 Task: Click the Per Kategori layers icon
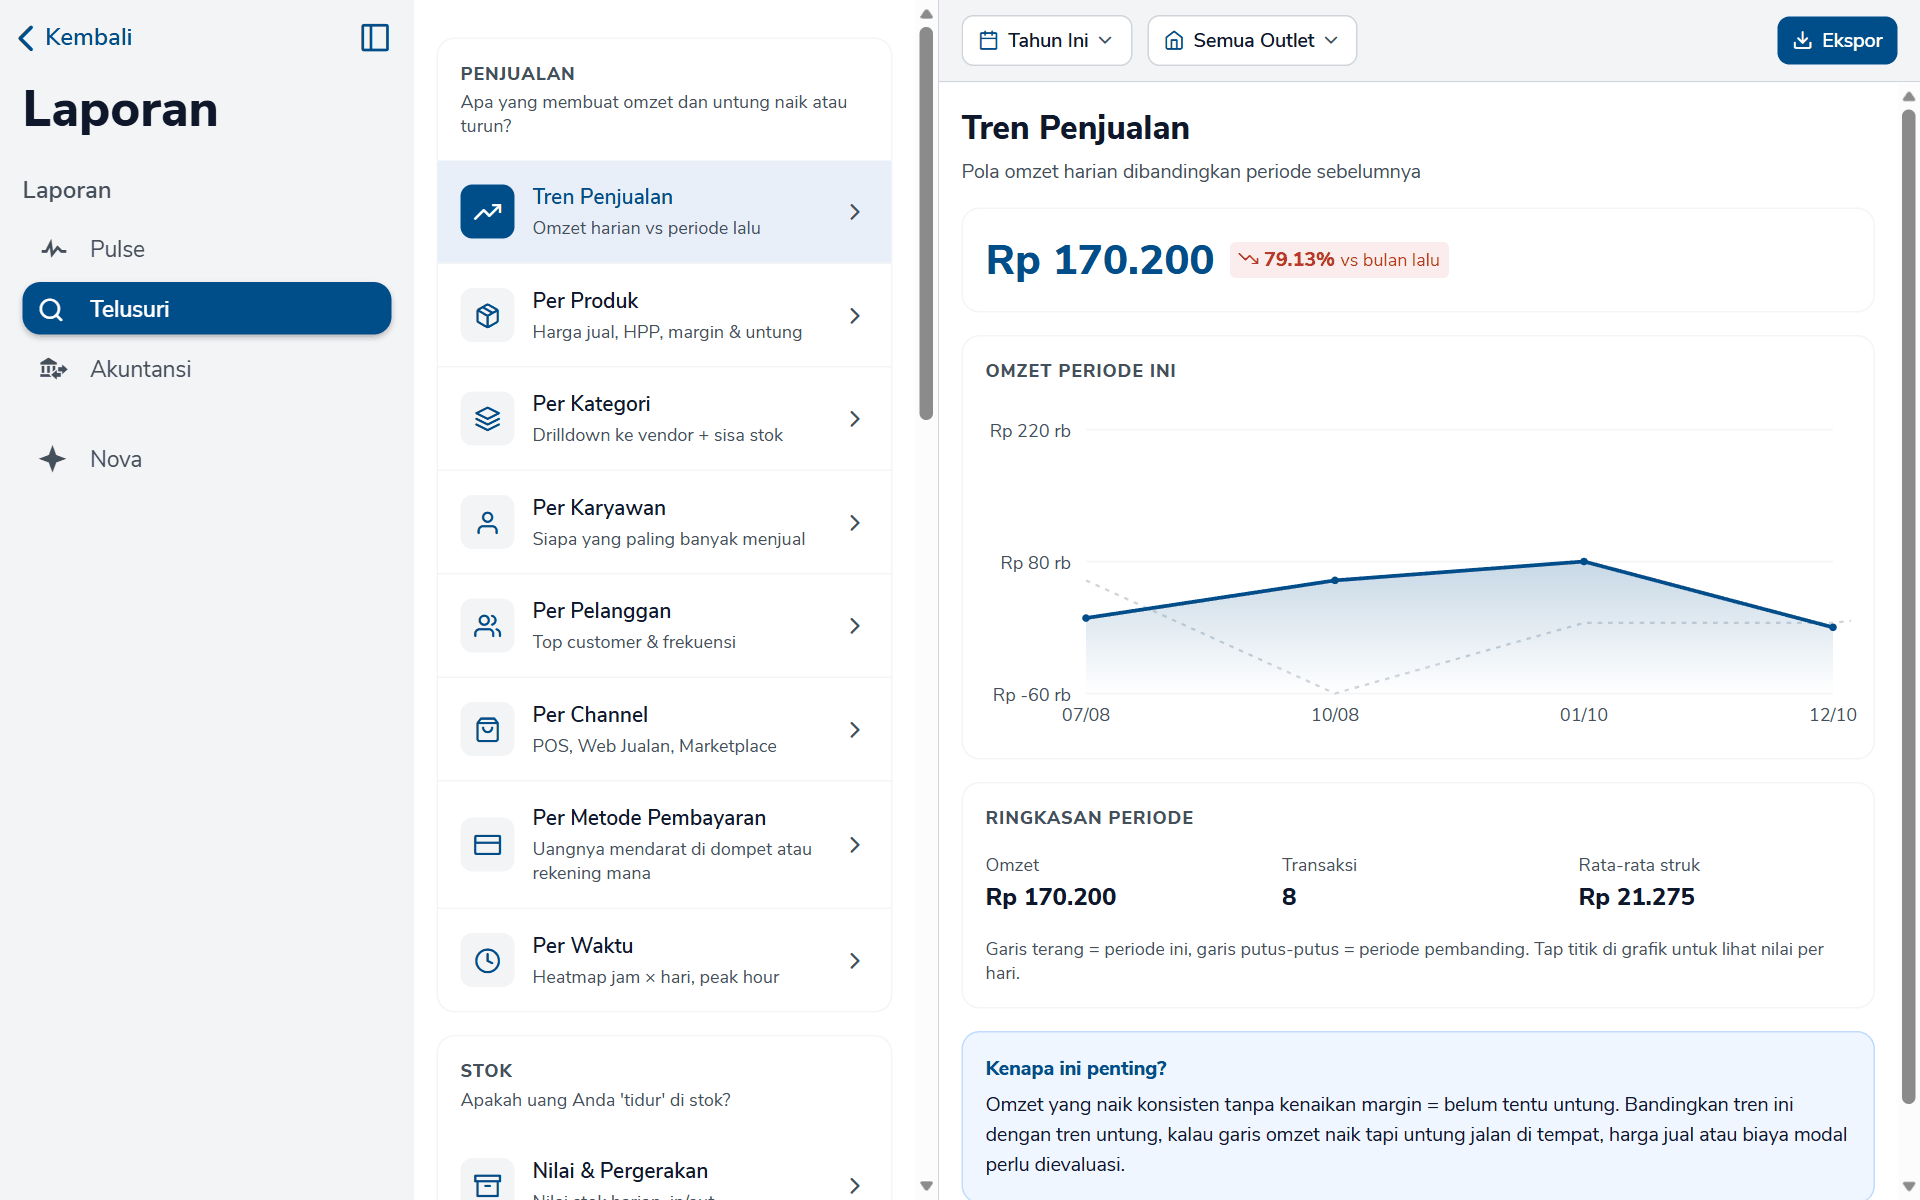click(487, 419)
